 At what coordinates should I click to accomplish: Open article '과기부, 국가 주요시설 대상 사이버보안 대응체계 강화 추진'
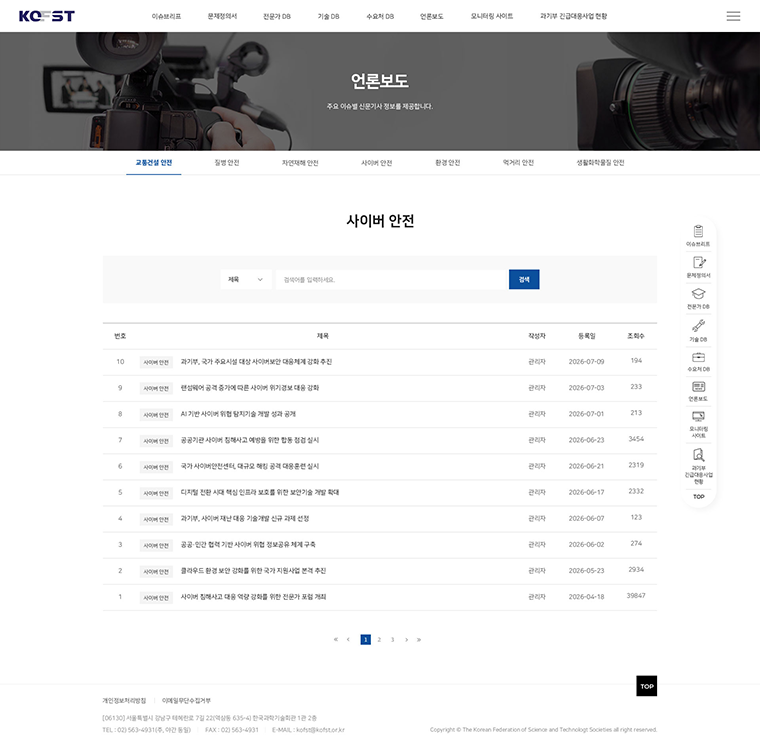tap(256, 362)
